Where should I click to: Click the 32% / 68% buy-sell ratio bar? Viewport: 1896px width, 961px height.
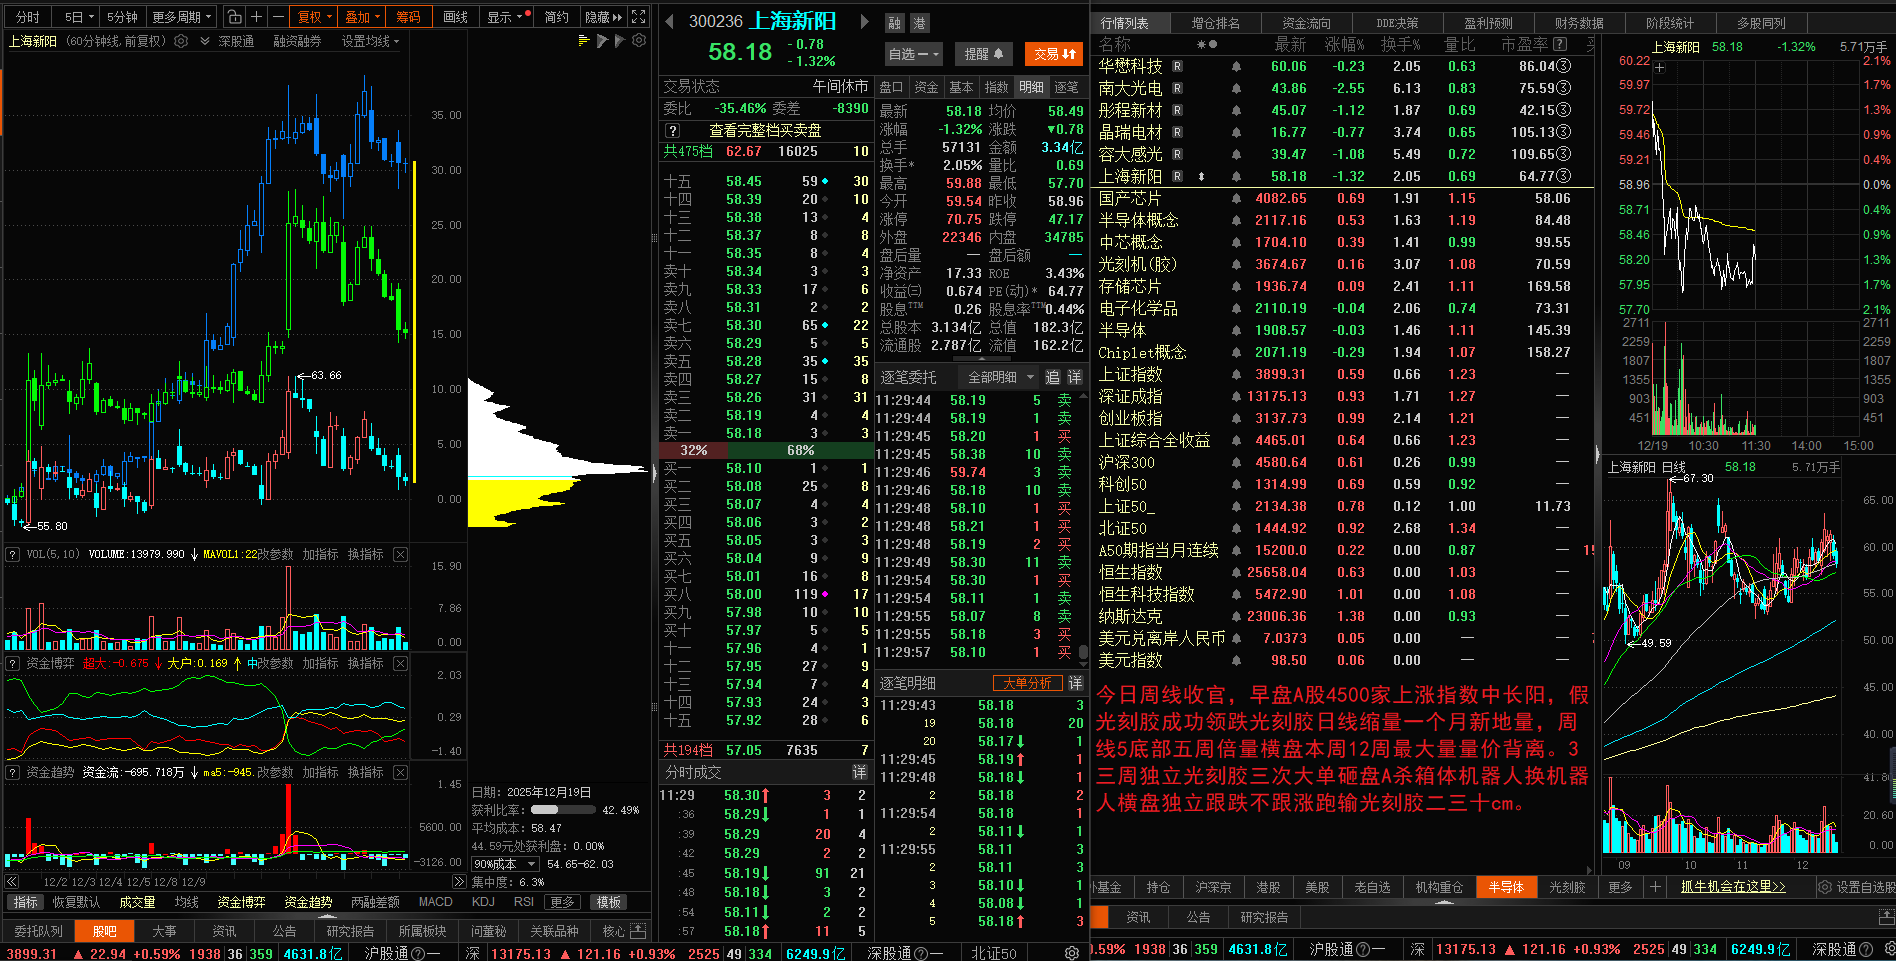tap(765, 450)
